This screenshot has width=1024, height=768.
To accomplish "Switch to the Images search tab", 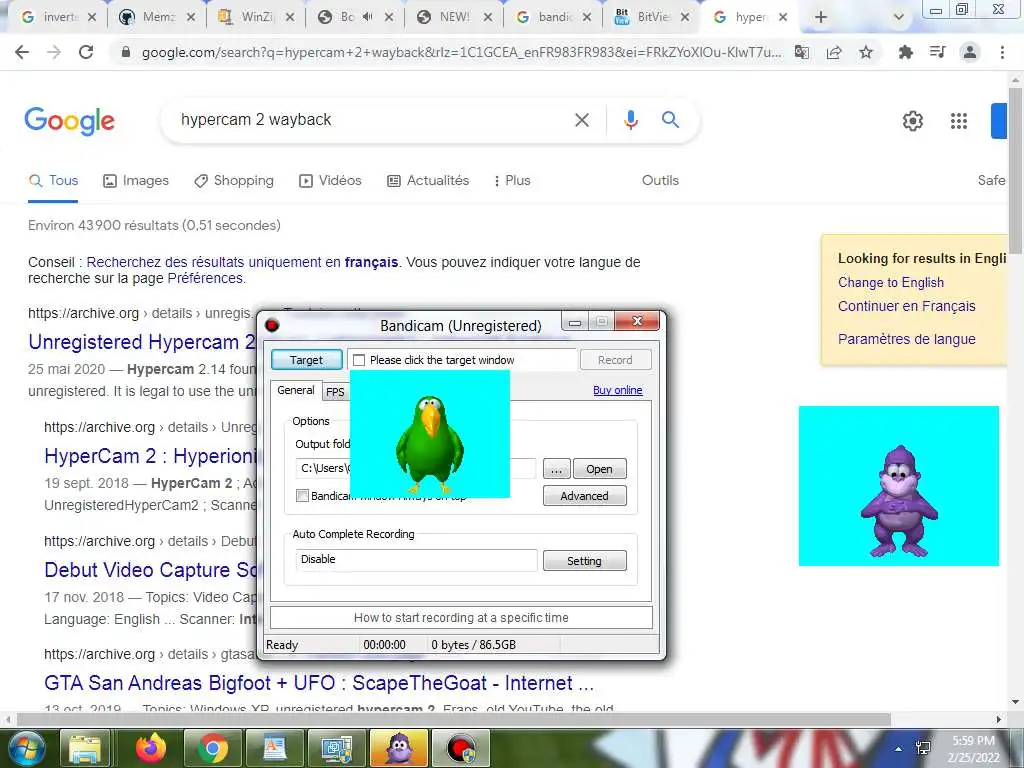I will (136, 181).
